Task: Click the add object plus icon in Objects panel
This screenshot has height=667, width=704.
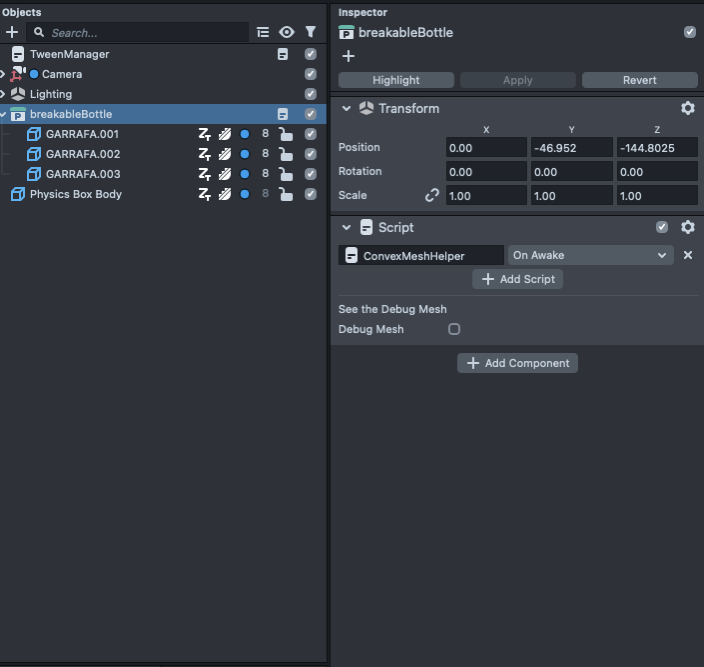Action: 12,33
